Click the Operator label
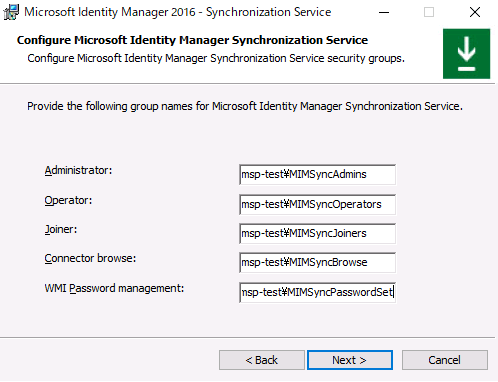The height and width of the screenshot is (382, 498). 68,200
